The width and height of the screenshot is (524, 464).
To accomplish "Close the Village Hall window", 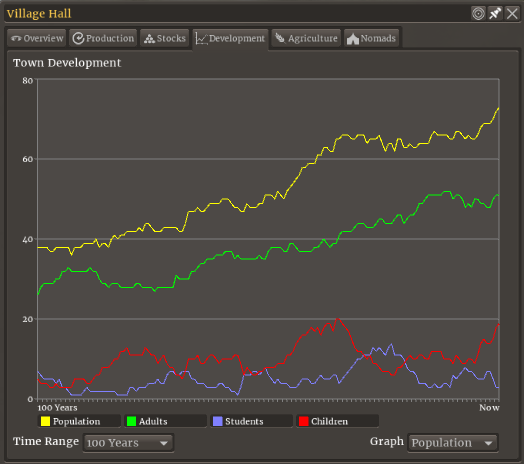I will 512,14.
